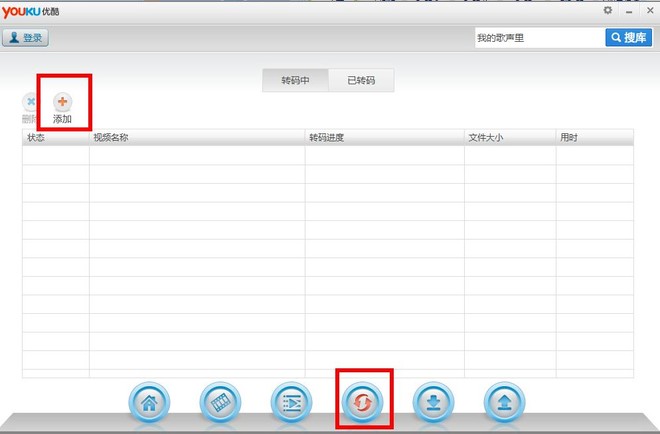This screenshot has width=660, height=434.
Task: Open the upload icon in bottom dock
Action: pyautogui.click(x=505, y=402)
